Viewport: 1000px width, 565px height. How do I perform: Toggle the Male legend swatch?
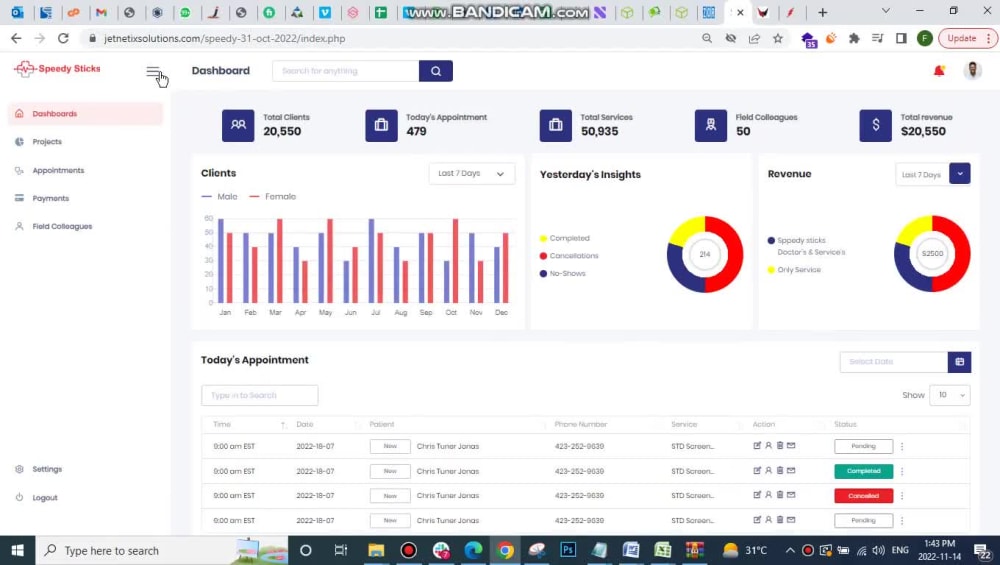(207, 196)
